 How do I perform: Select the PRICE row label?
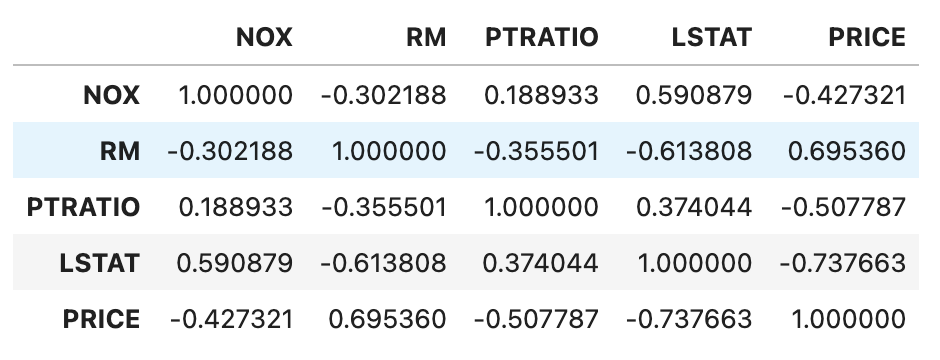point(101,319)
